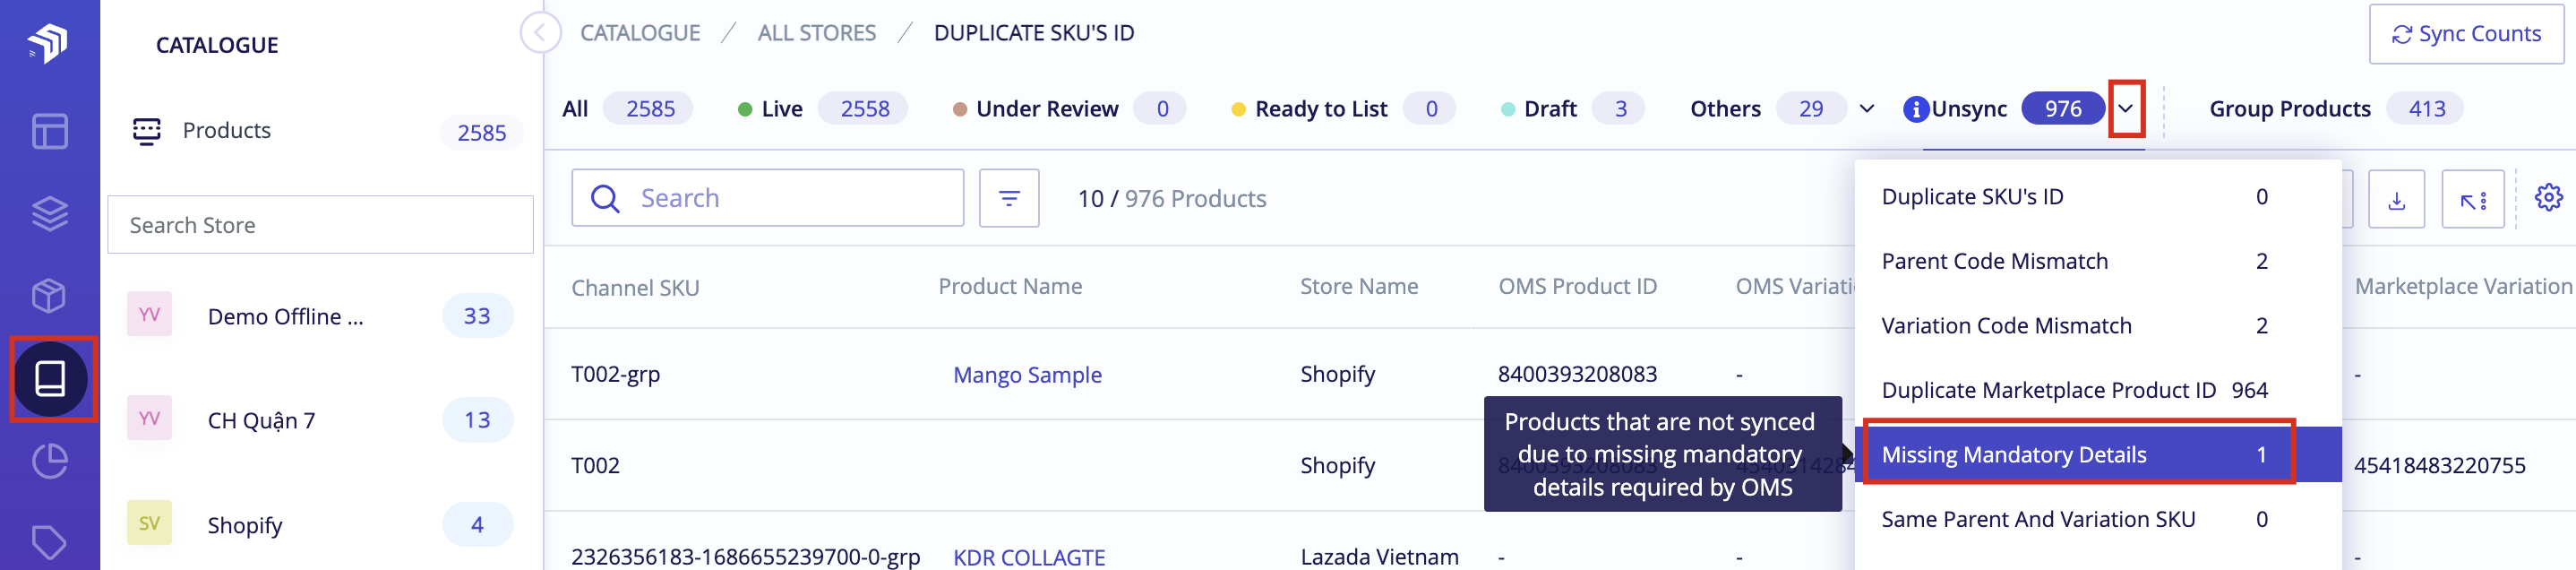Click the 45418483220755 marketplace variation cell

[2439, 465]
